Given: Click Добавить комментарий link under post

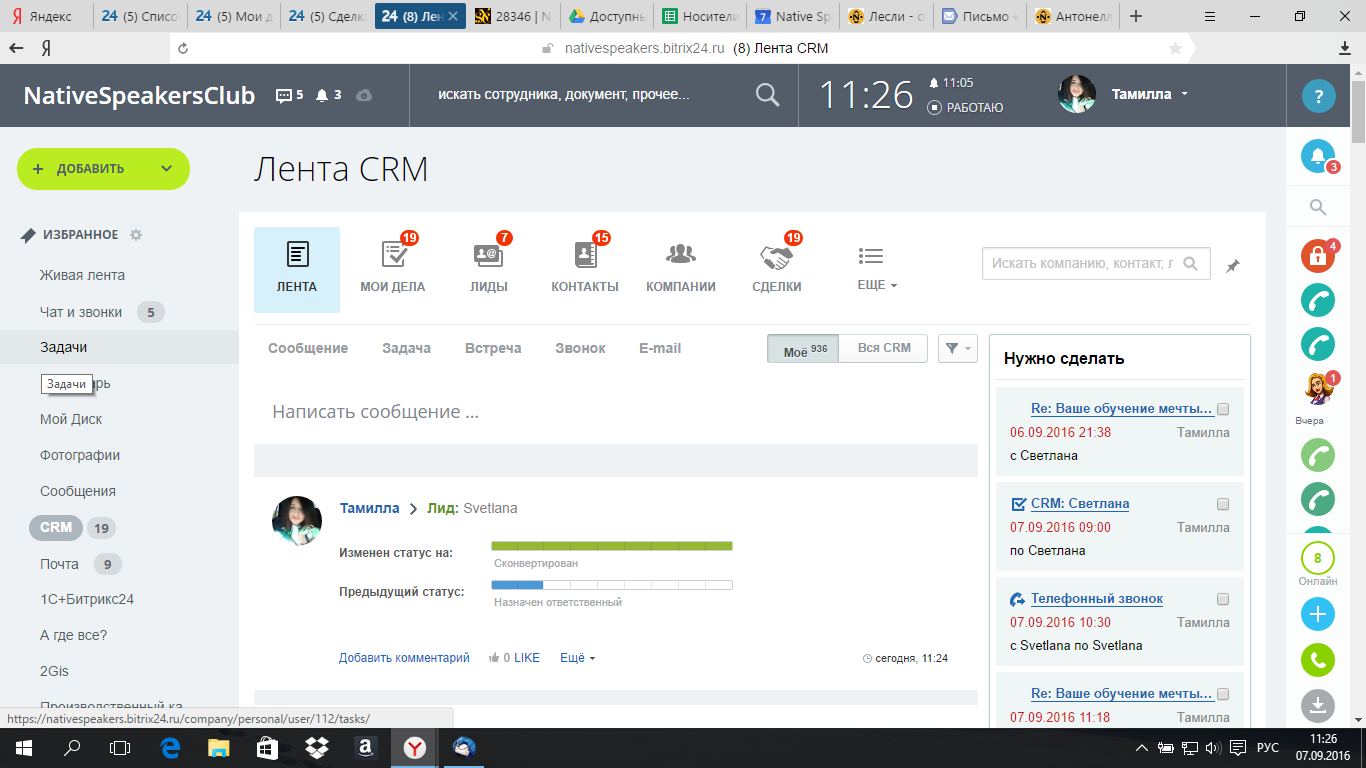Looking at the screenshot, I should point(404,658).
